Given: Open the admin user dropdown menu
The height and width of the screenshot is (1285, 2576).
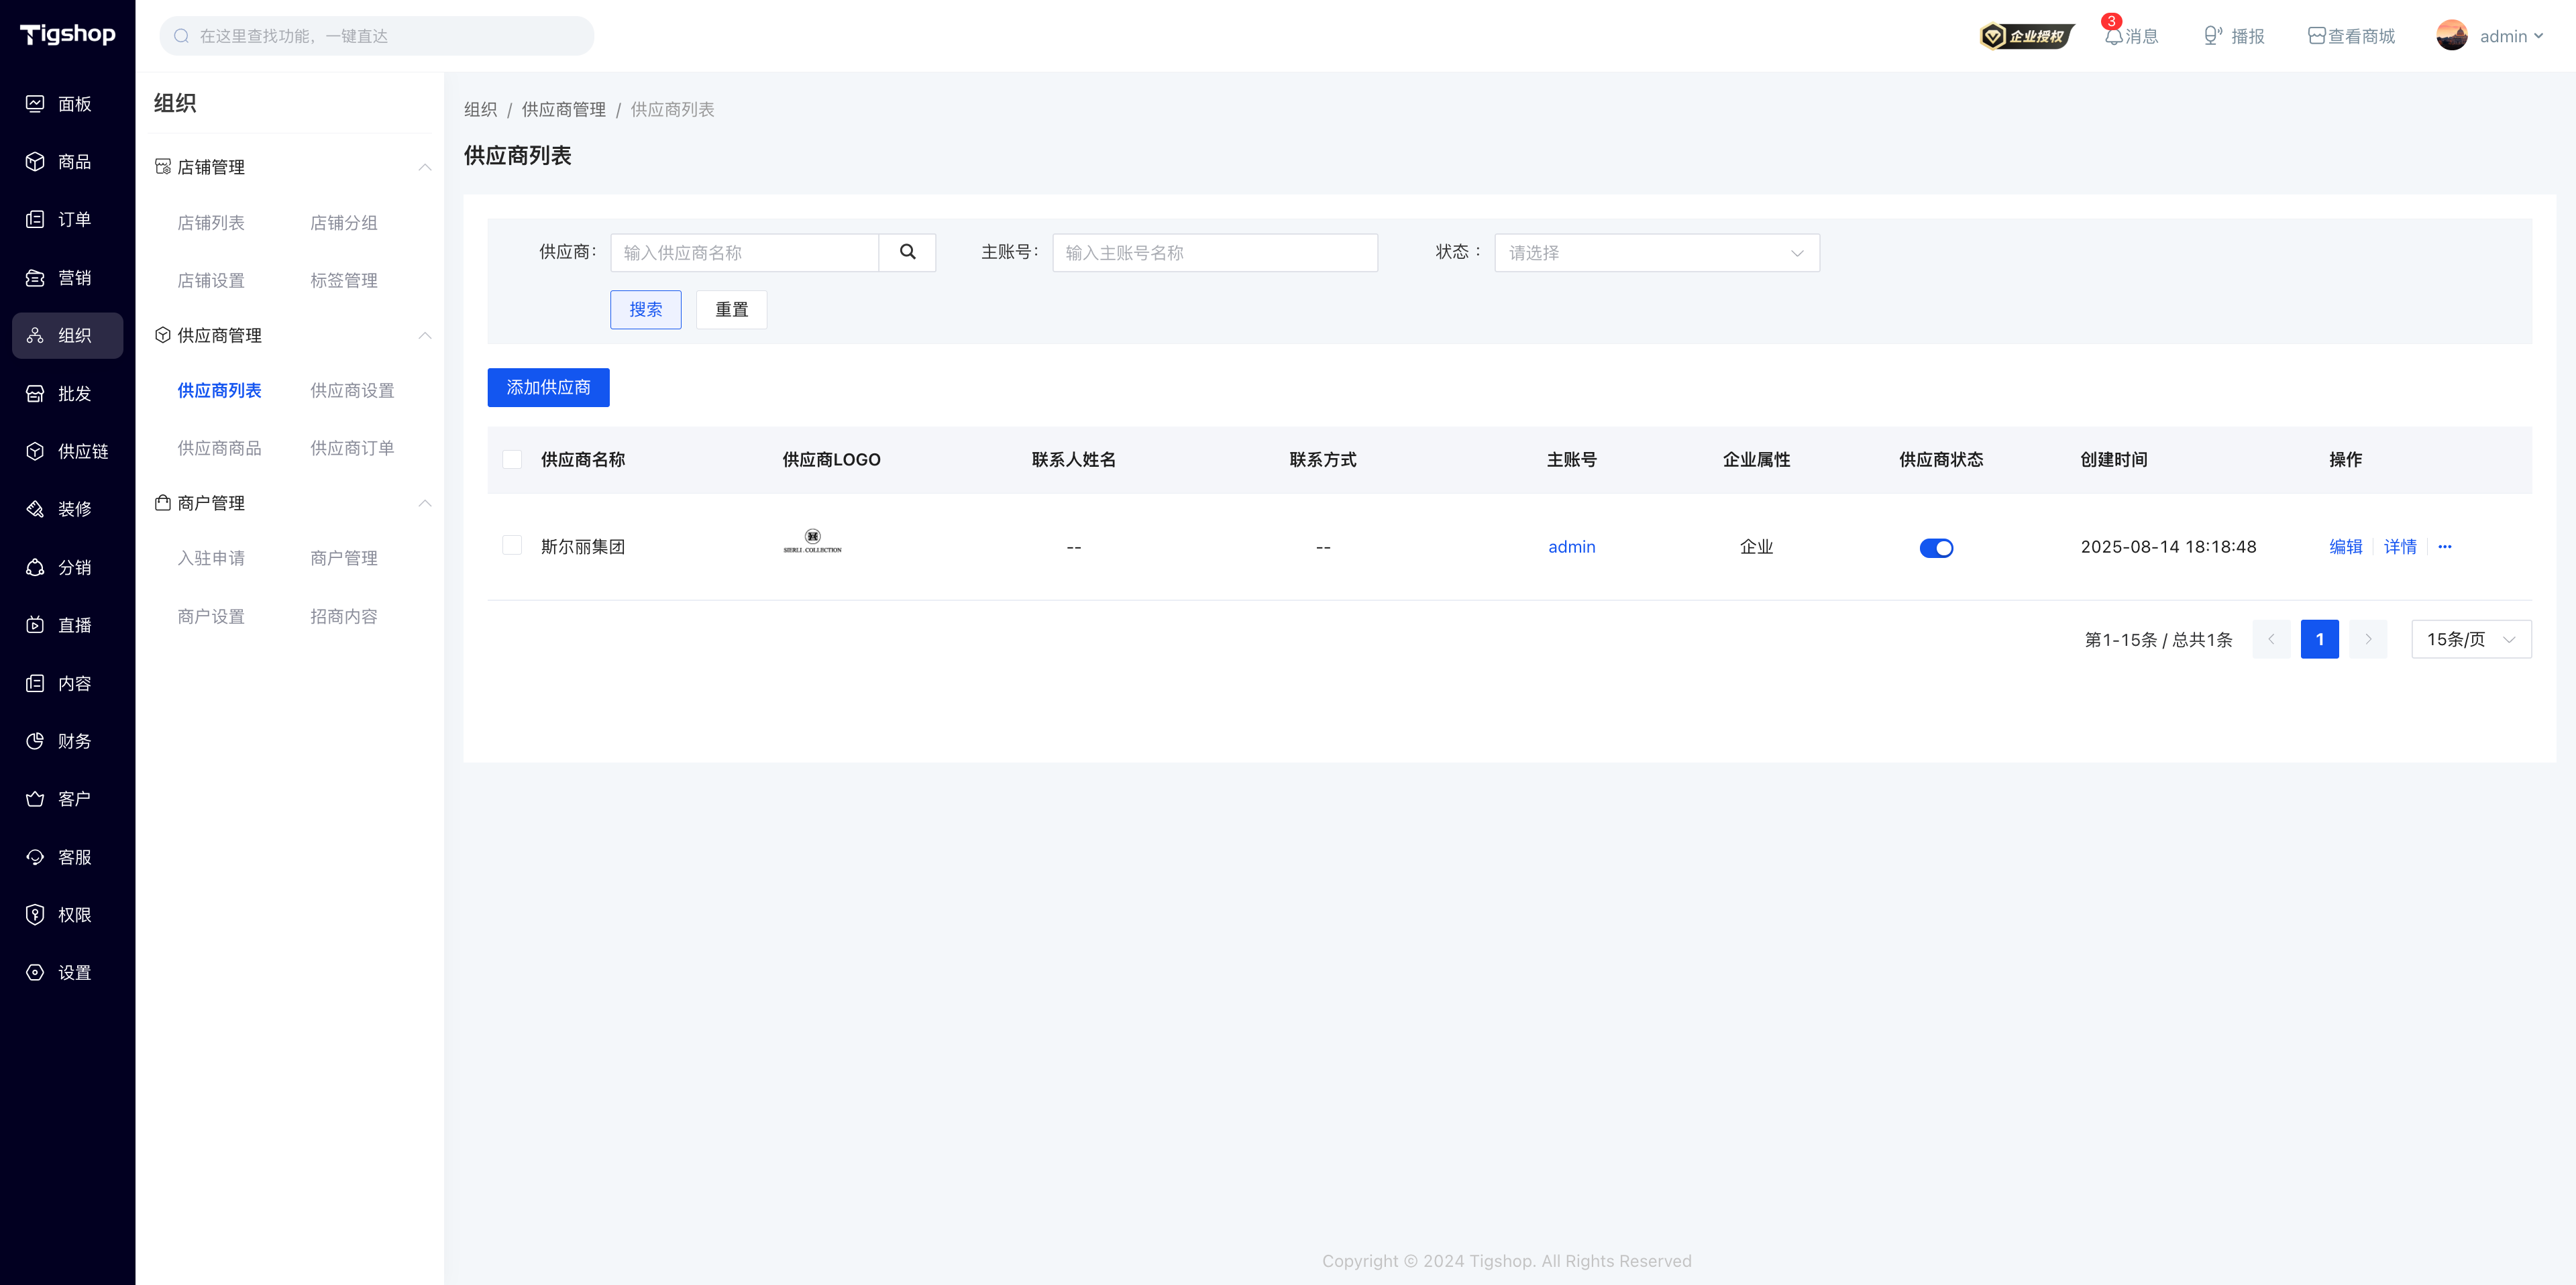Looking at the screenshot, I should pos(2491,36).
